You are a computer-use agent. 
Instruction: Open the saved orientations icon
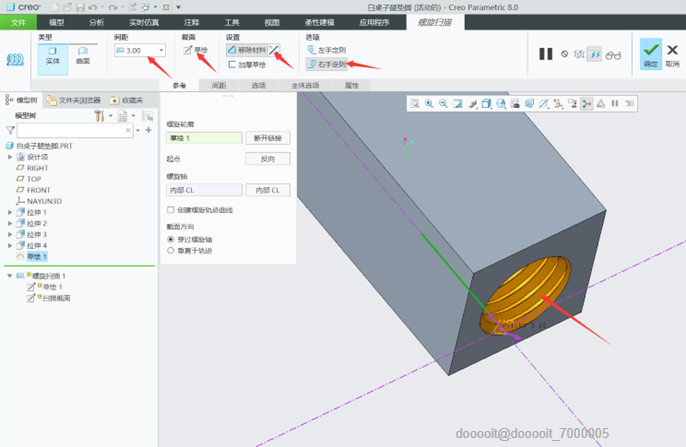point(500,104)
